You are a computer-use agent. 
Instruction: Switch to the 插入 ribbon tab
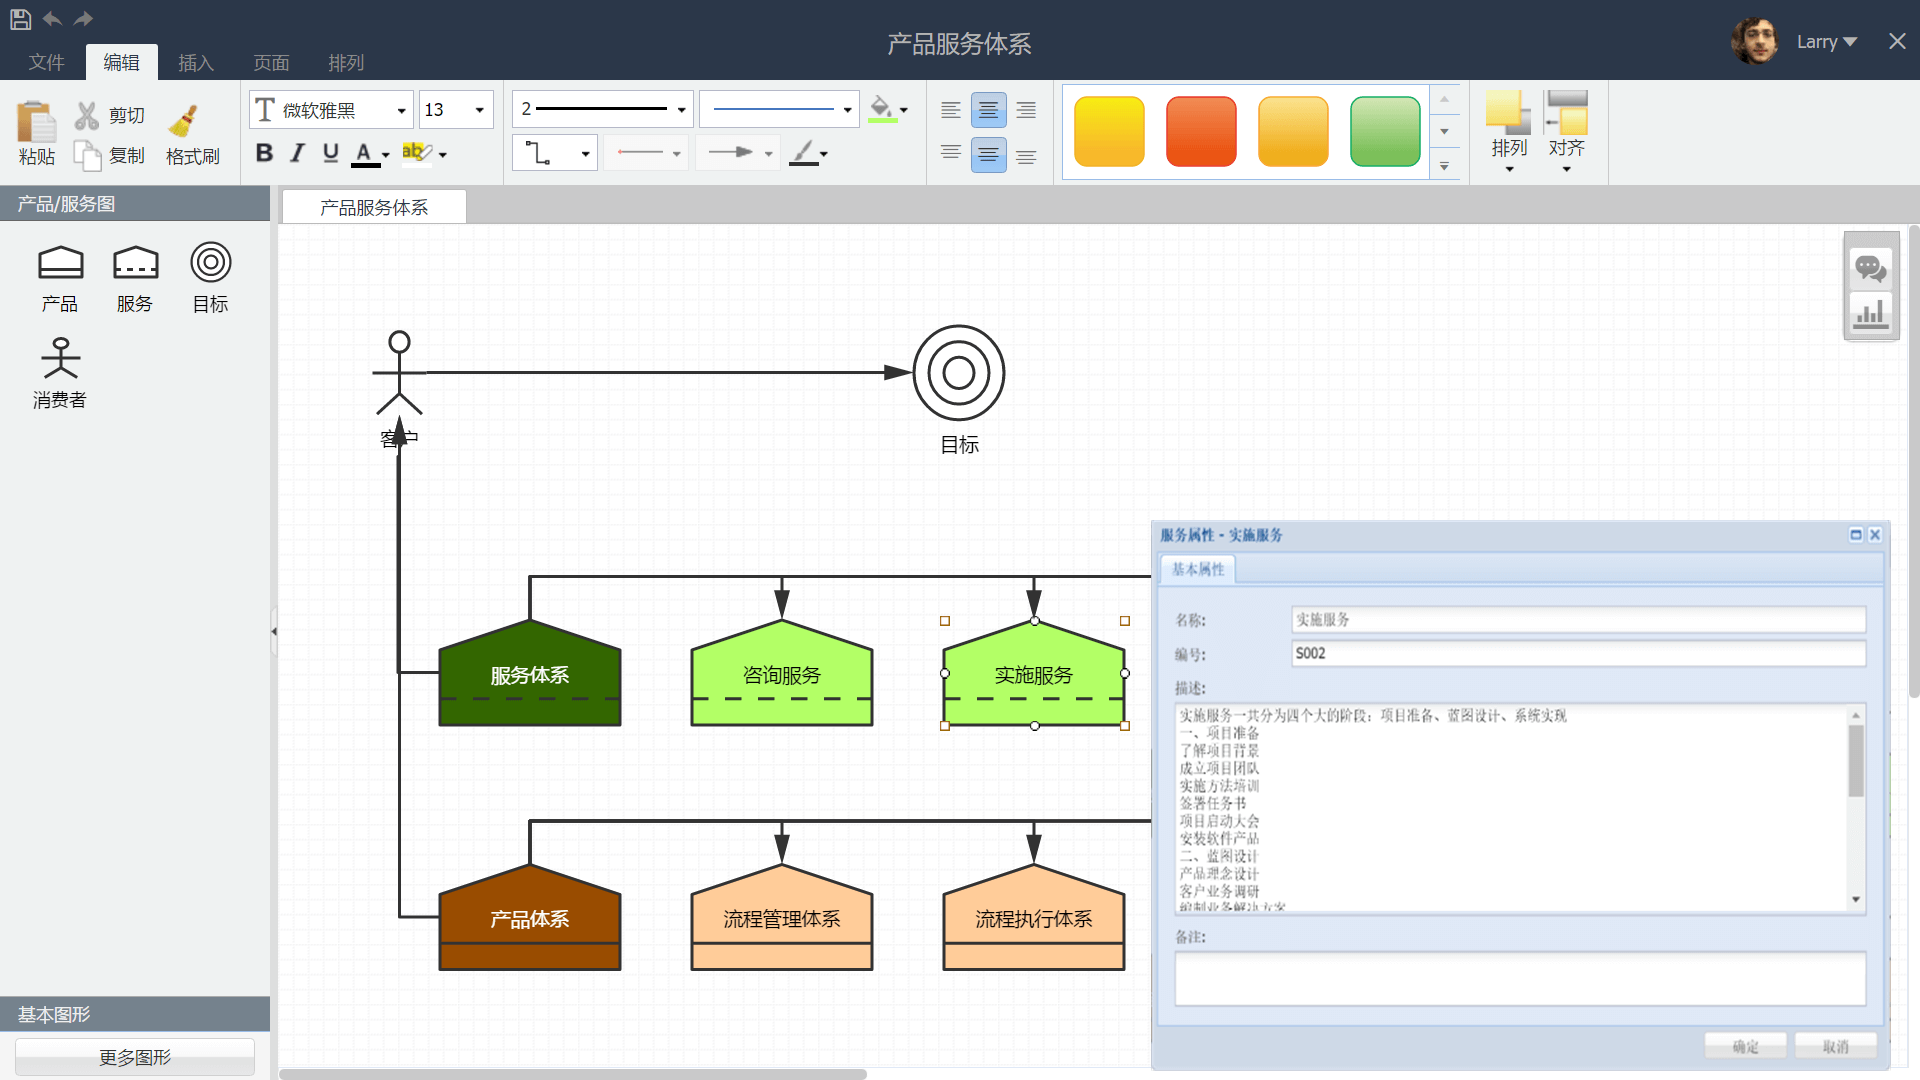[196, 62]
